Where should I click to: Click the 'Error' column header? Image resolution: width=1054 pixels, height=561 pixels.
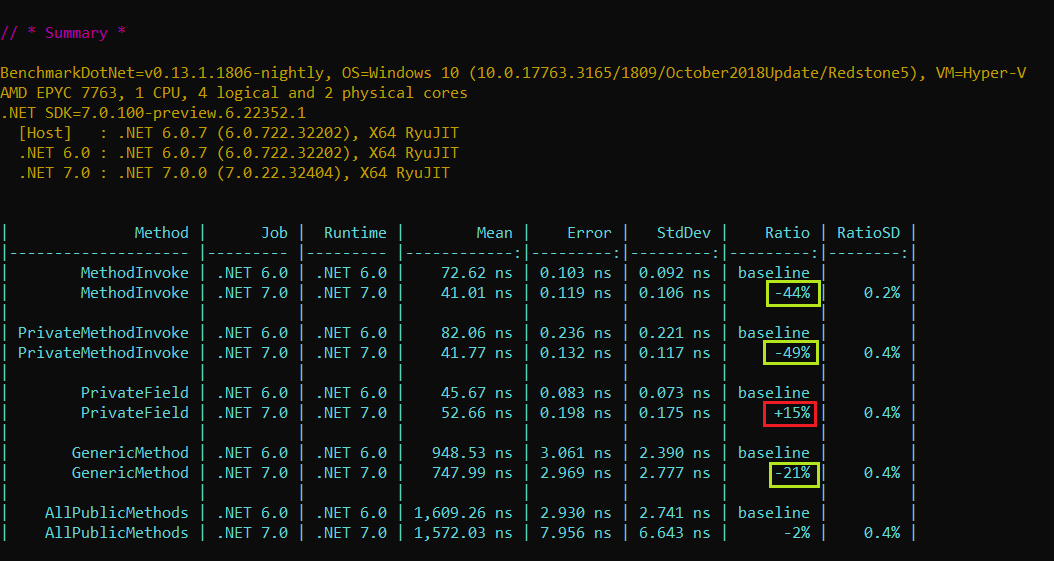589,233
